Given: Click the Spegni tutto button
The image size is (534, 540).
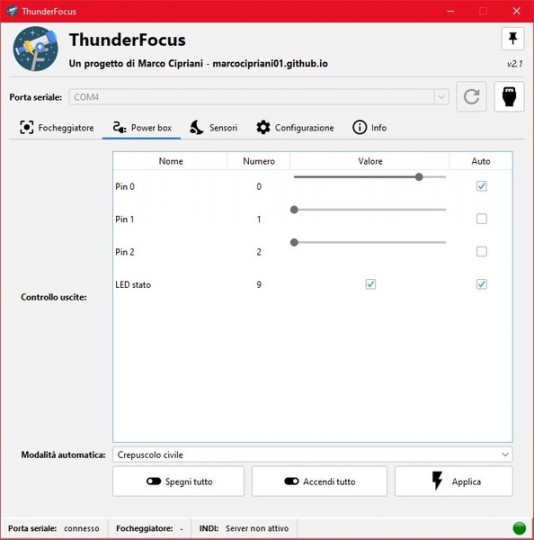Looking at the screenshot, I should (178, 481).
